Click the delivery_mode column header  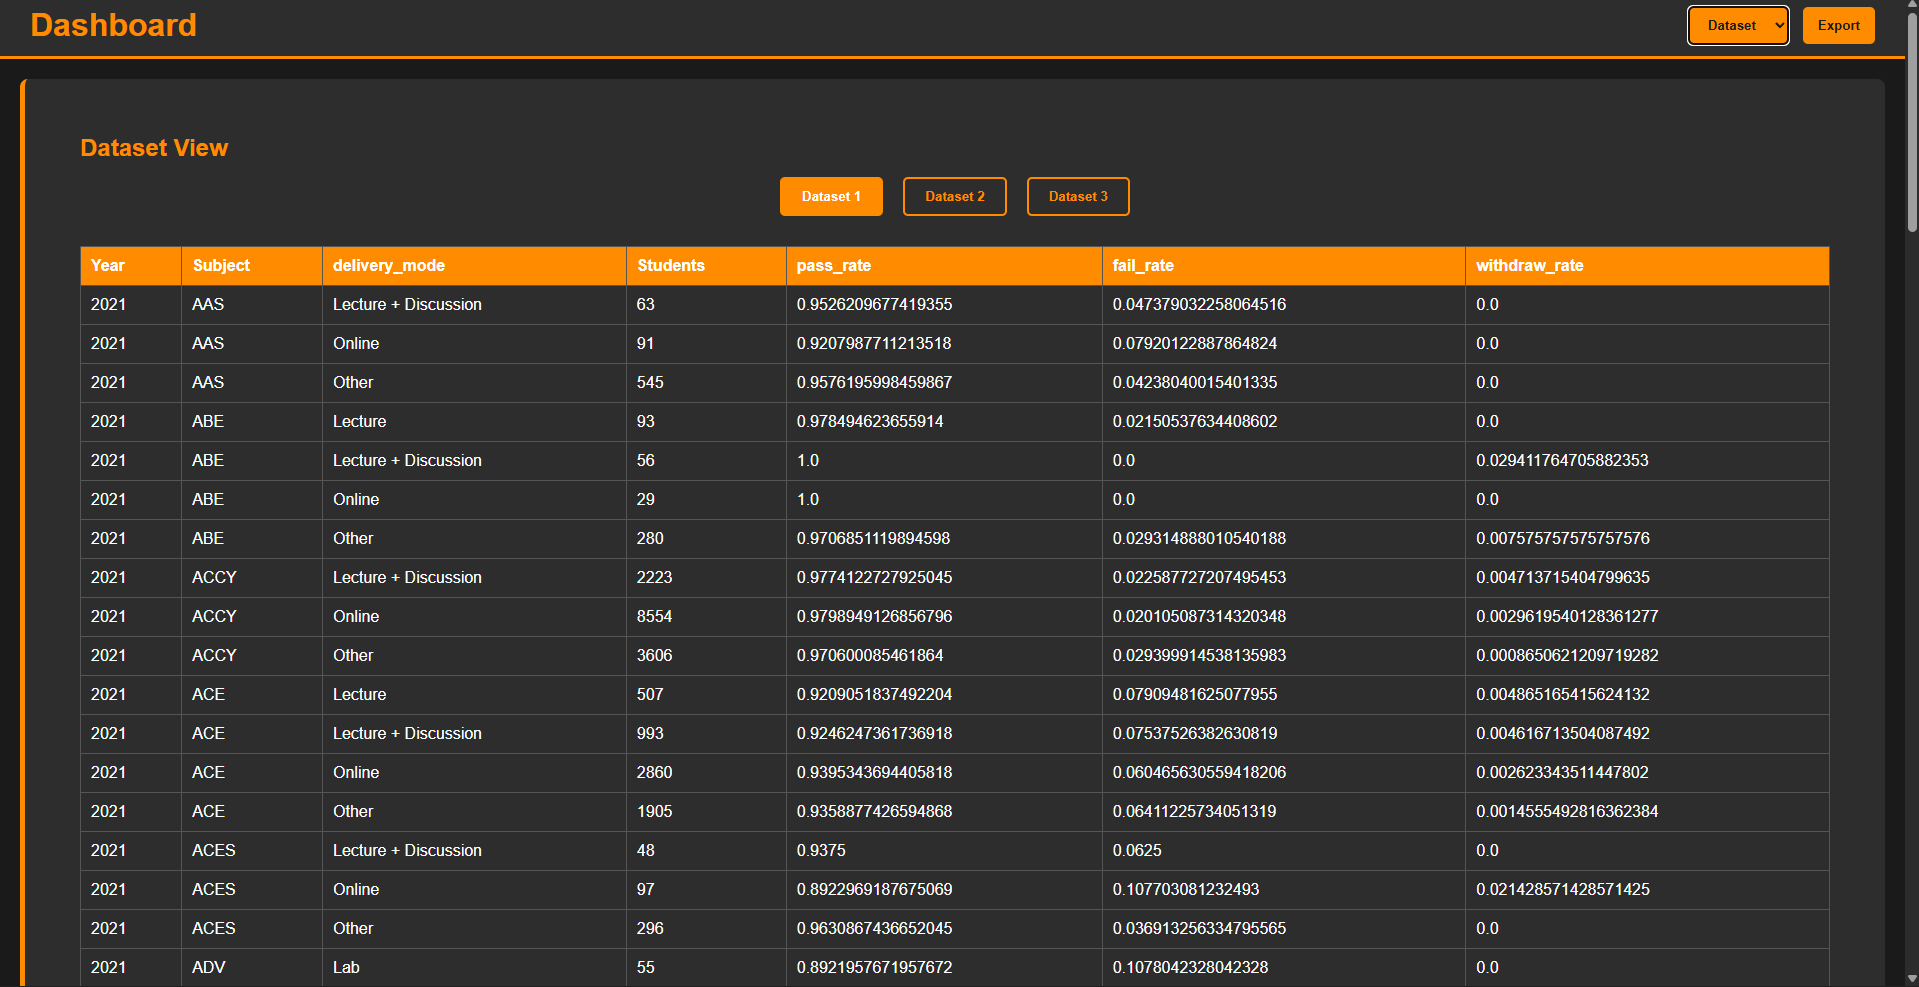click(x=474, y=266)
